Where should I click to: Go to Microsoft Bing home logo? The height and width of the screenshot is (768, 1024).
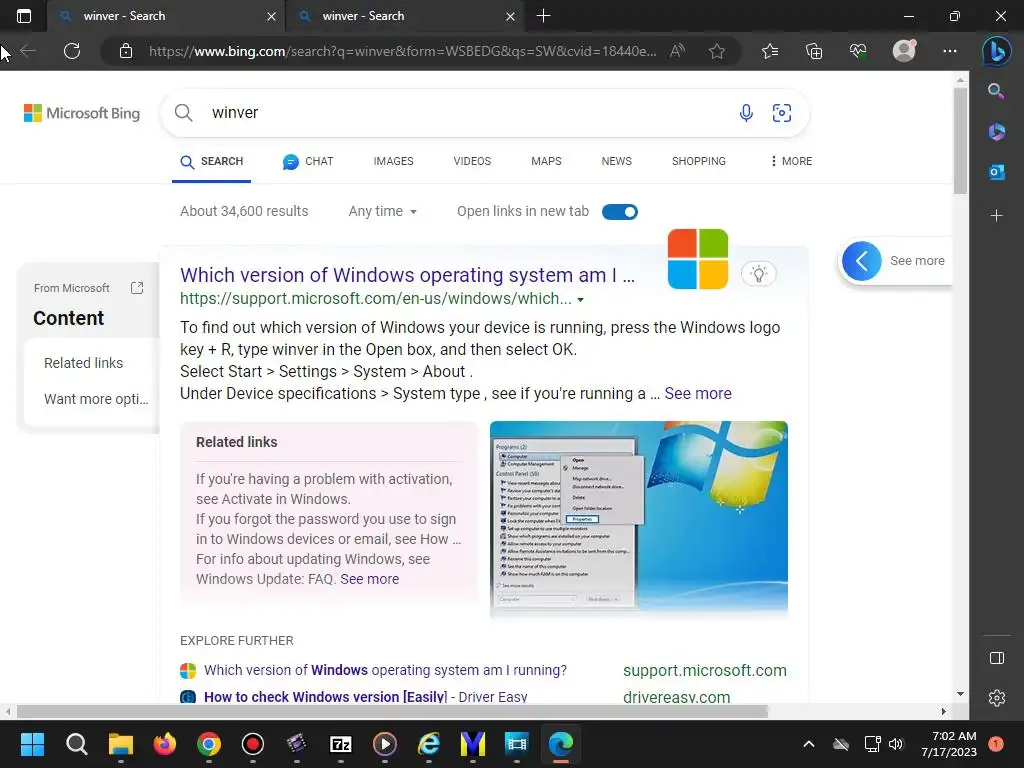(82, 113)
